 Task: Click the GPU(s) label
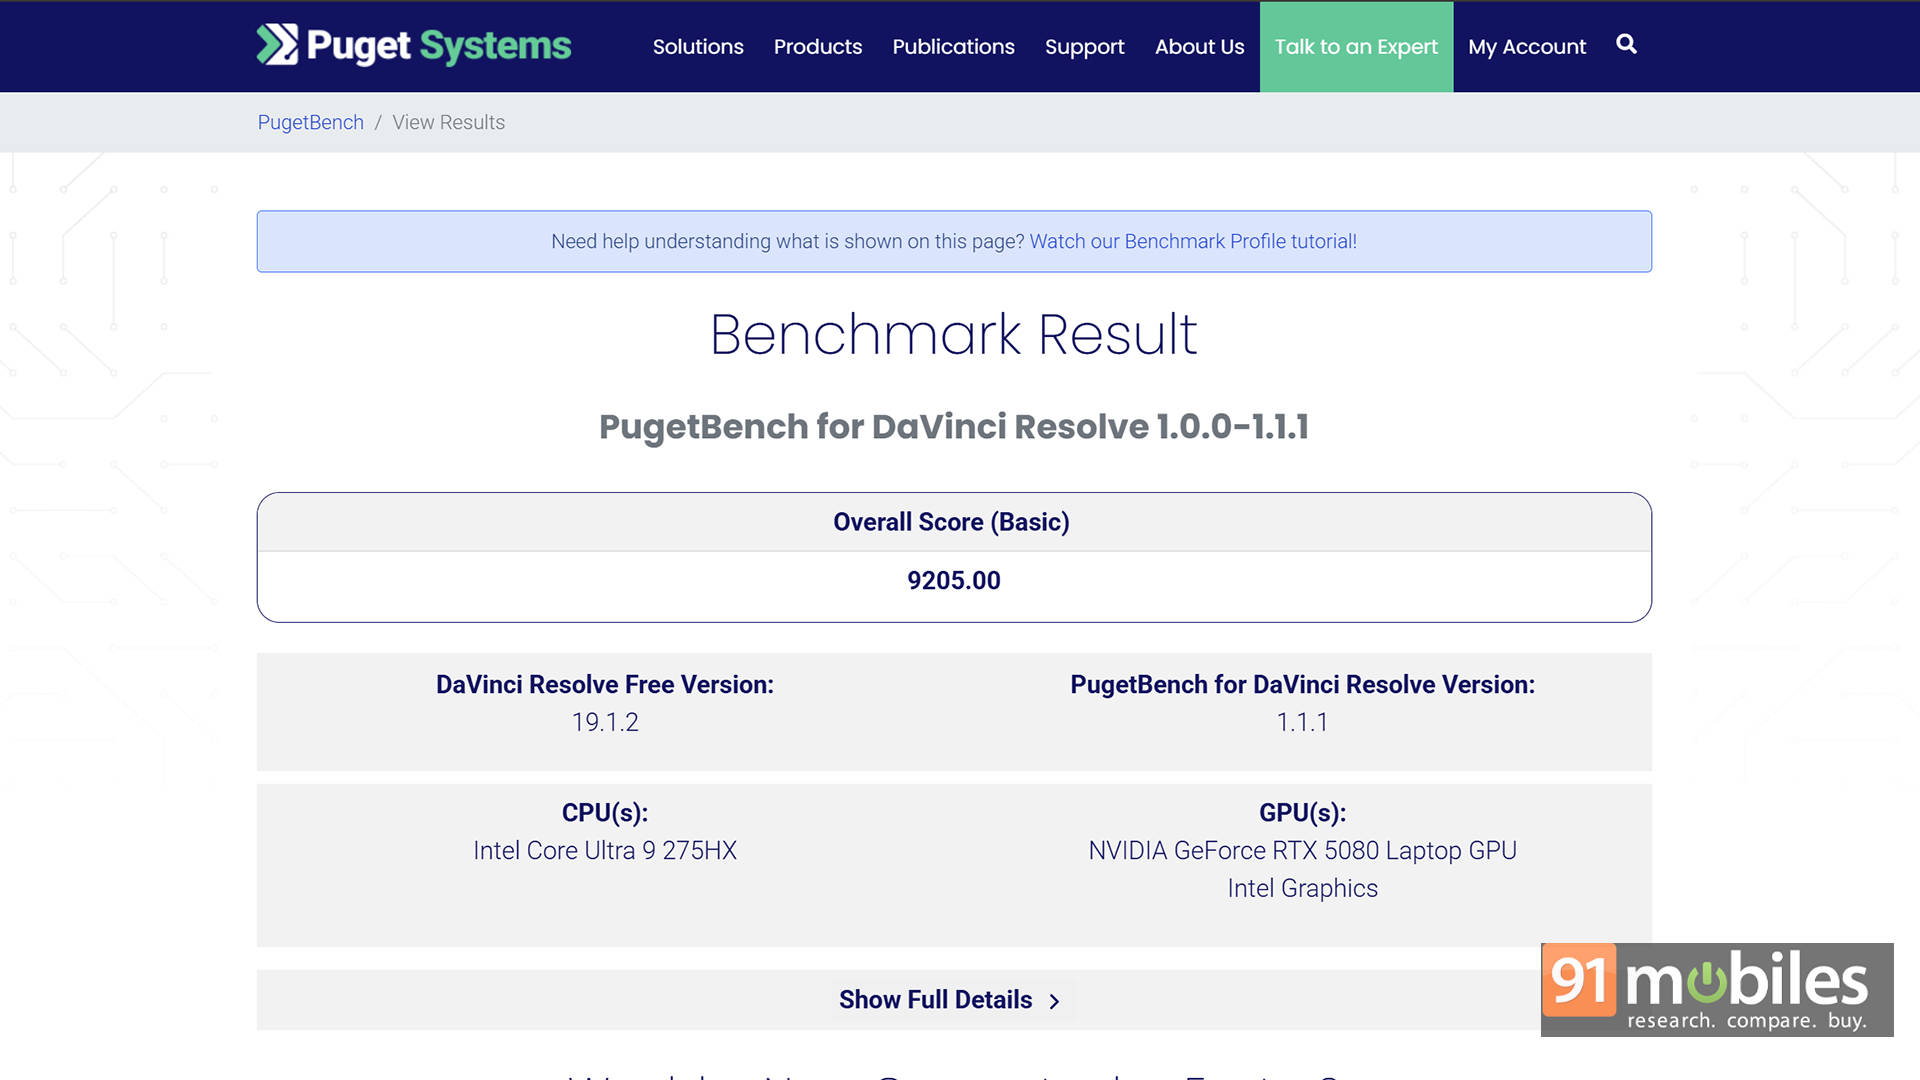1302,812
